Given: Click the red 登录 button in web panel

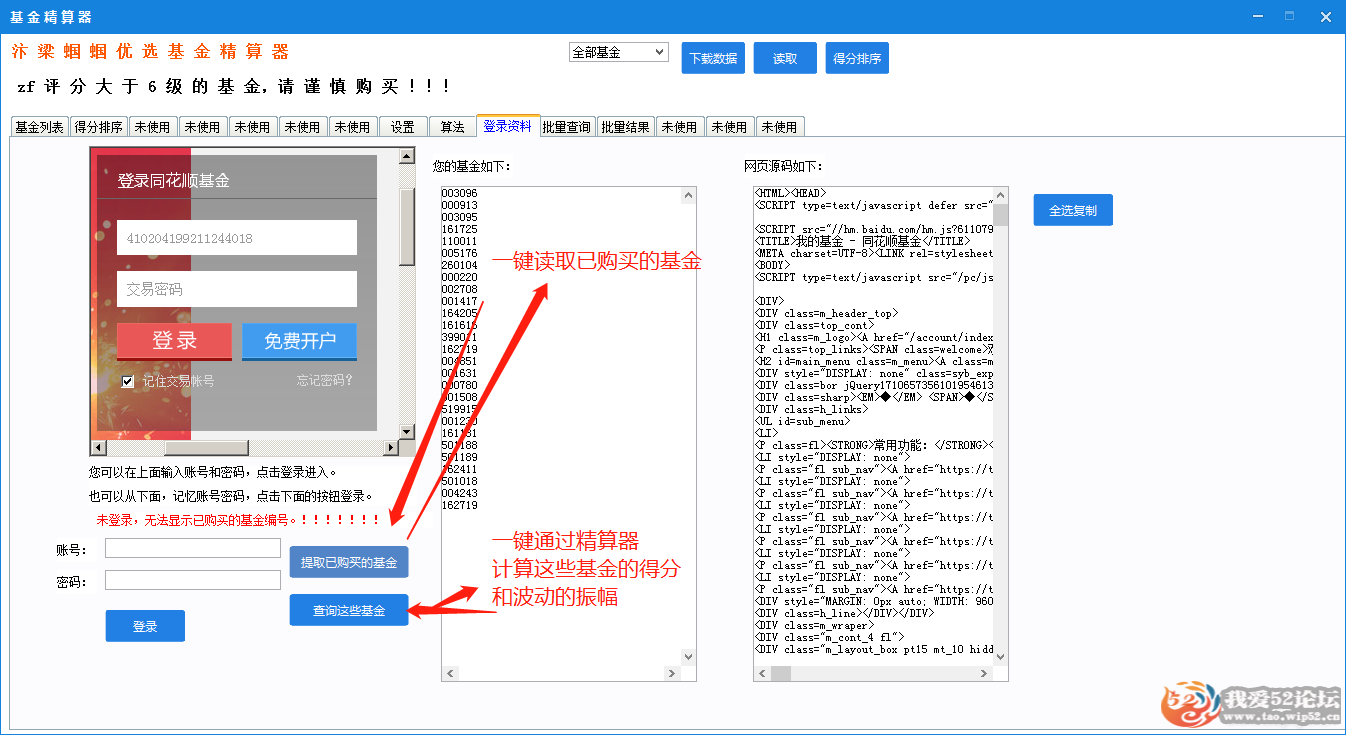Looking at the screenshot, I should point(174,341).
